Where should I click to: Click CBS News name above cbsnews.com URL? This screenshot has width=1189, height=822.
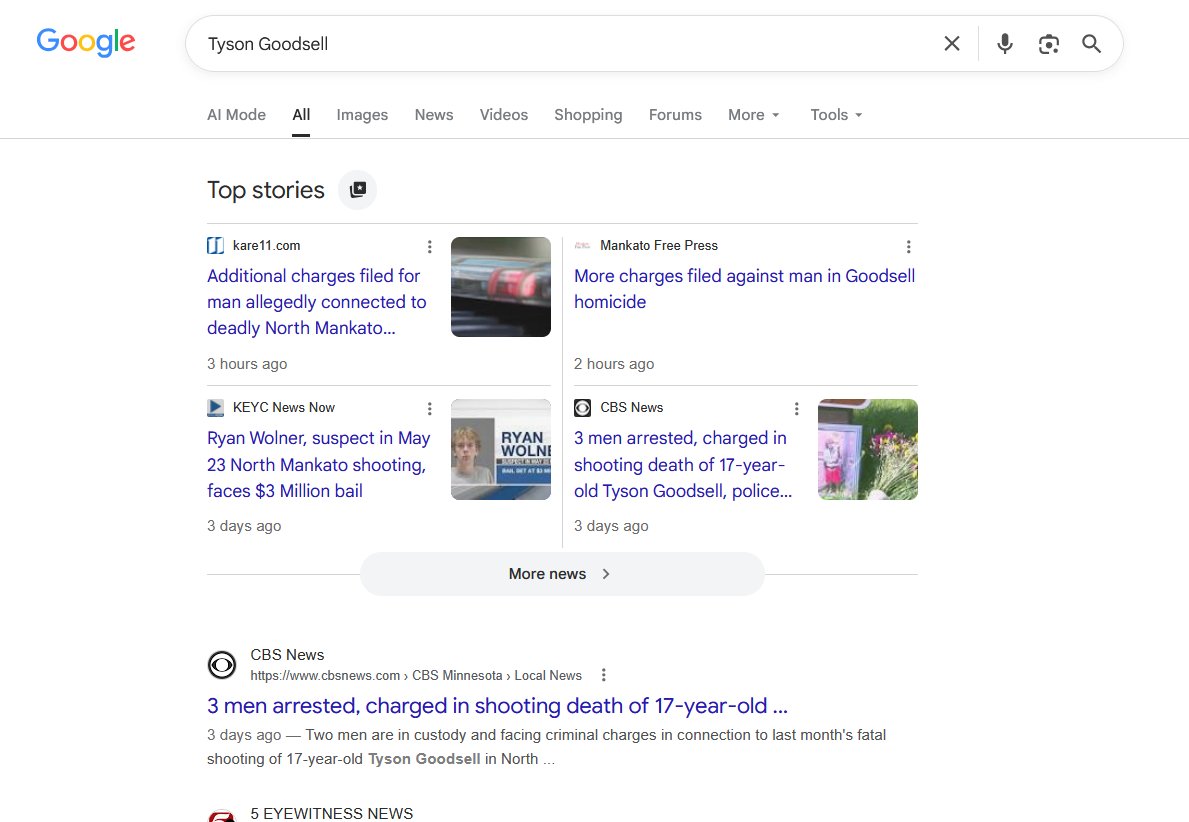click(x=287, y=654)
